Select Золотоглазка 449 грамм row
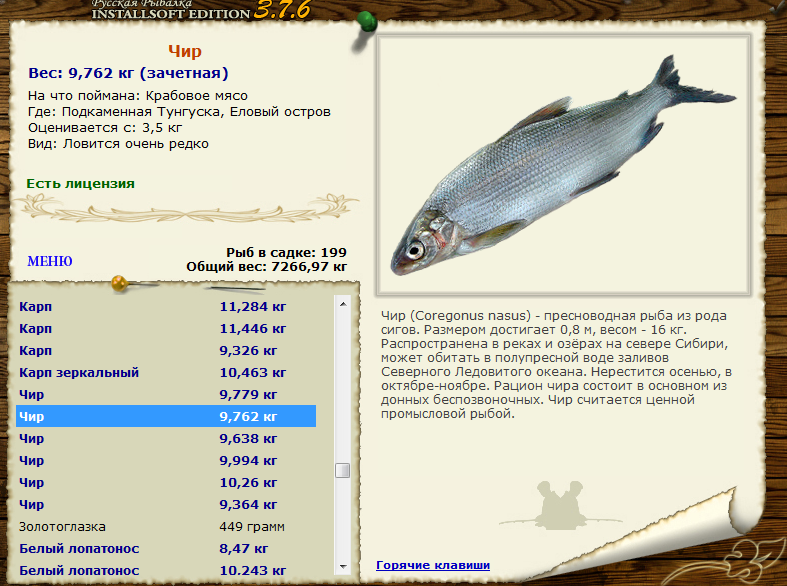 coord(166,527)
